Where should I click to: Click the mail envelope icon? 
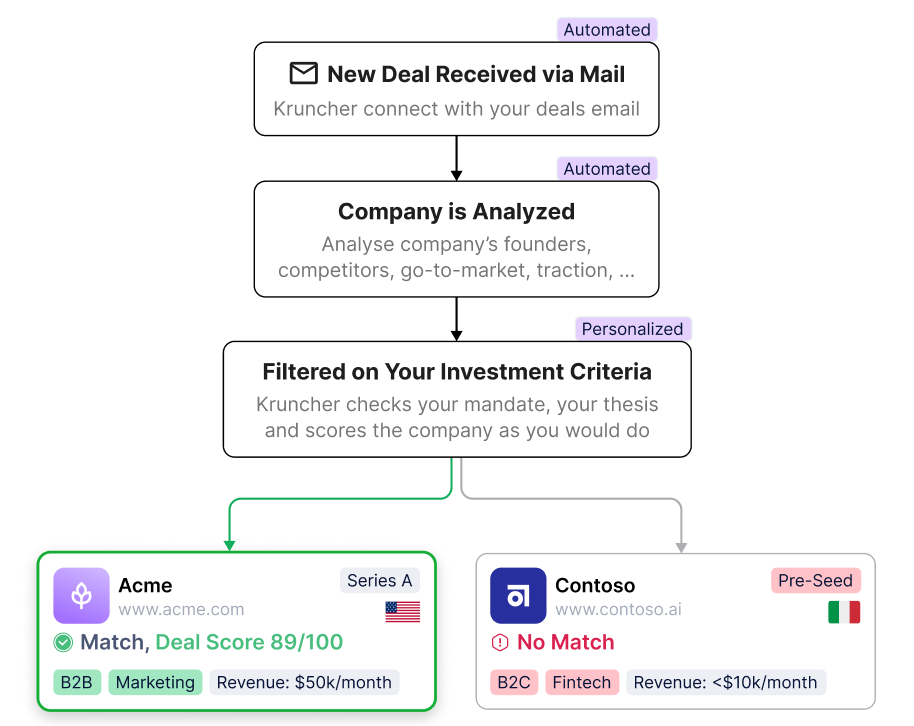[x=303, y=74]
